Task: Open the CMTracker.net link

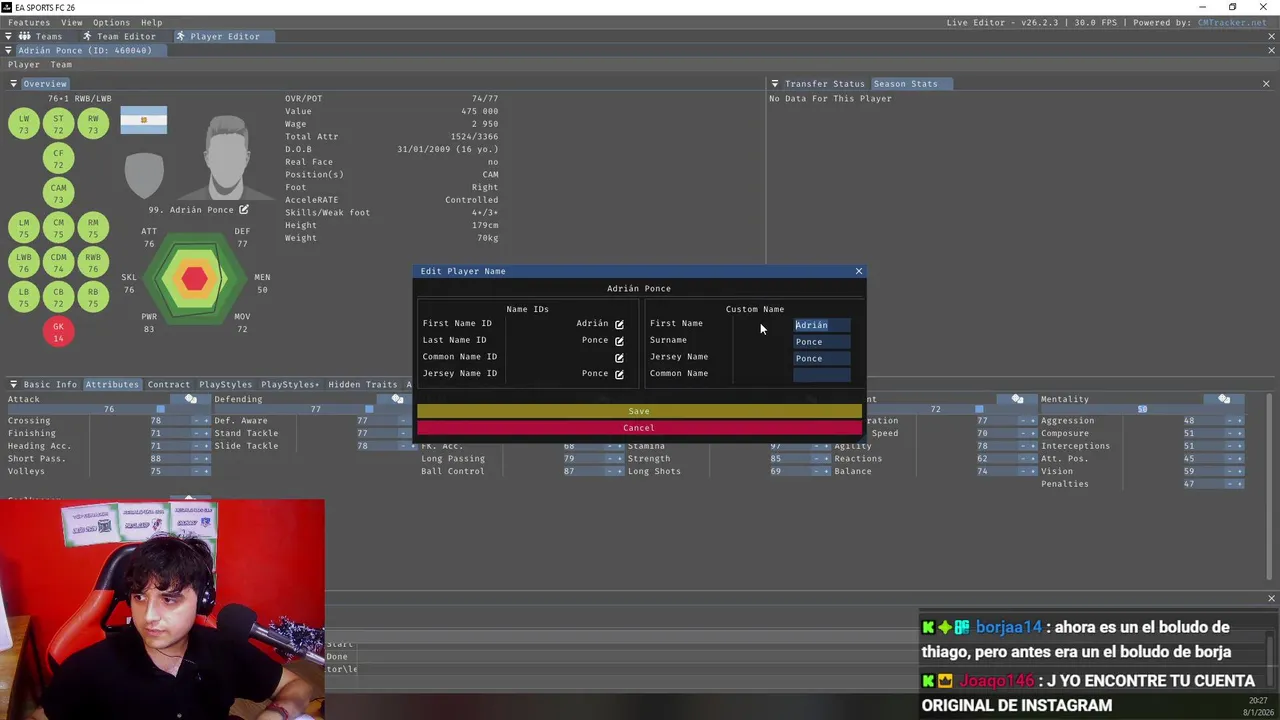Action: [x=1231, y=22]
